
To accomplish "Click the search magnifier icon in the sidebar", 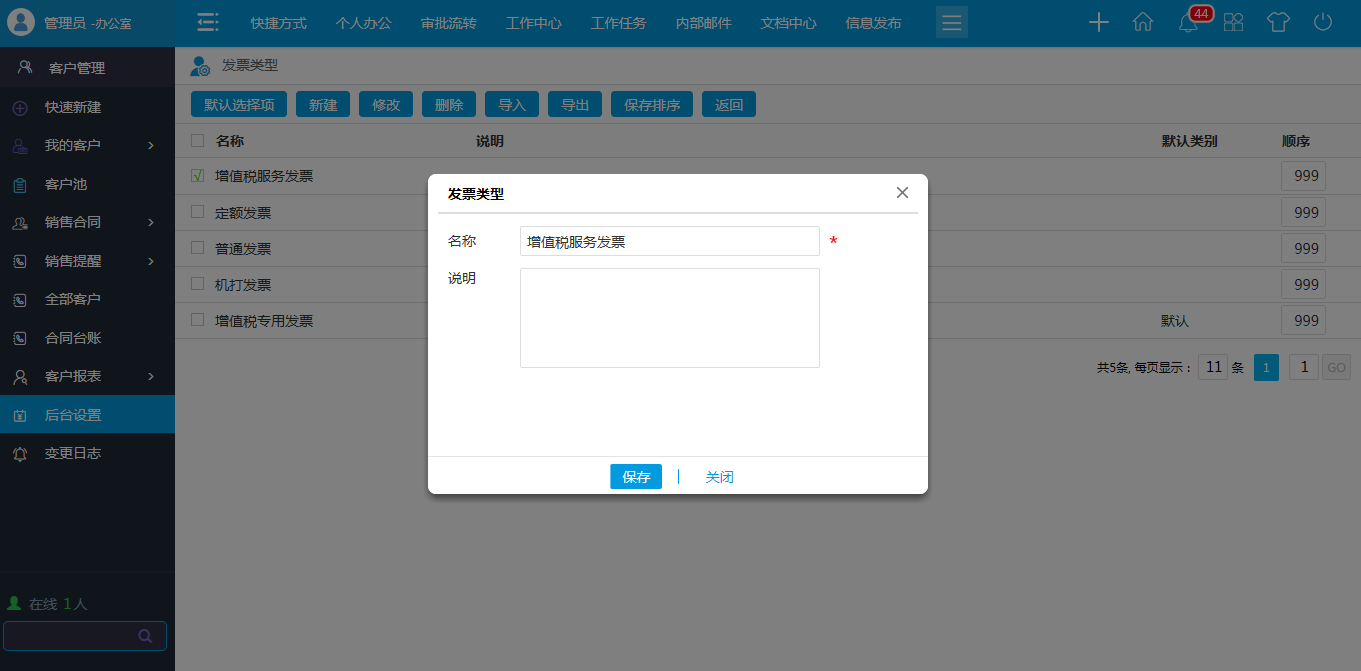I will click(x=143, y=636).
